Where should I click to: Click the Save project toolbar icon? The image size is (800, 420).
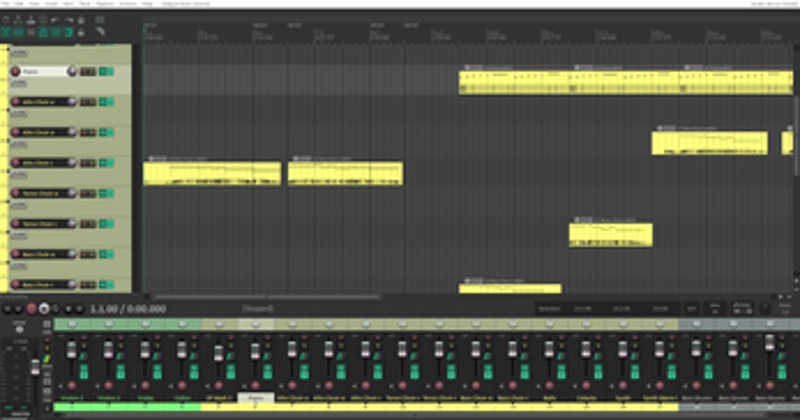pos(31,20)
